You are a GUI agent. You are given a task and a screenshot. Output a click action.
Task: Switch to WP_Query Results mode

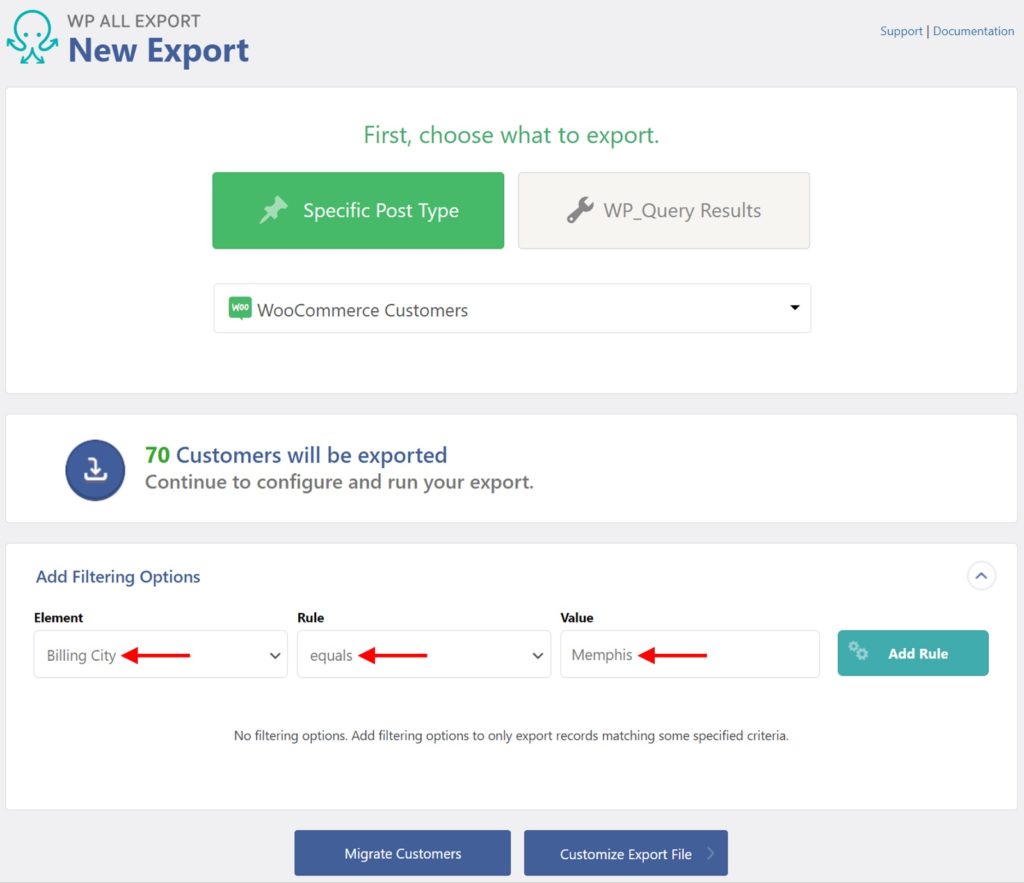point(663,210)
